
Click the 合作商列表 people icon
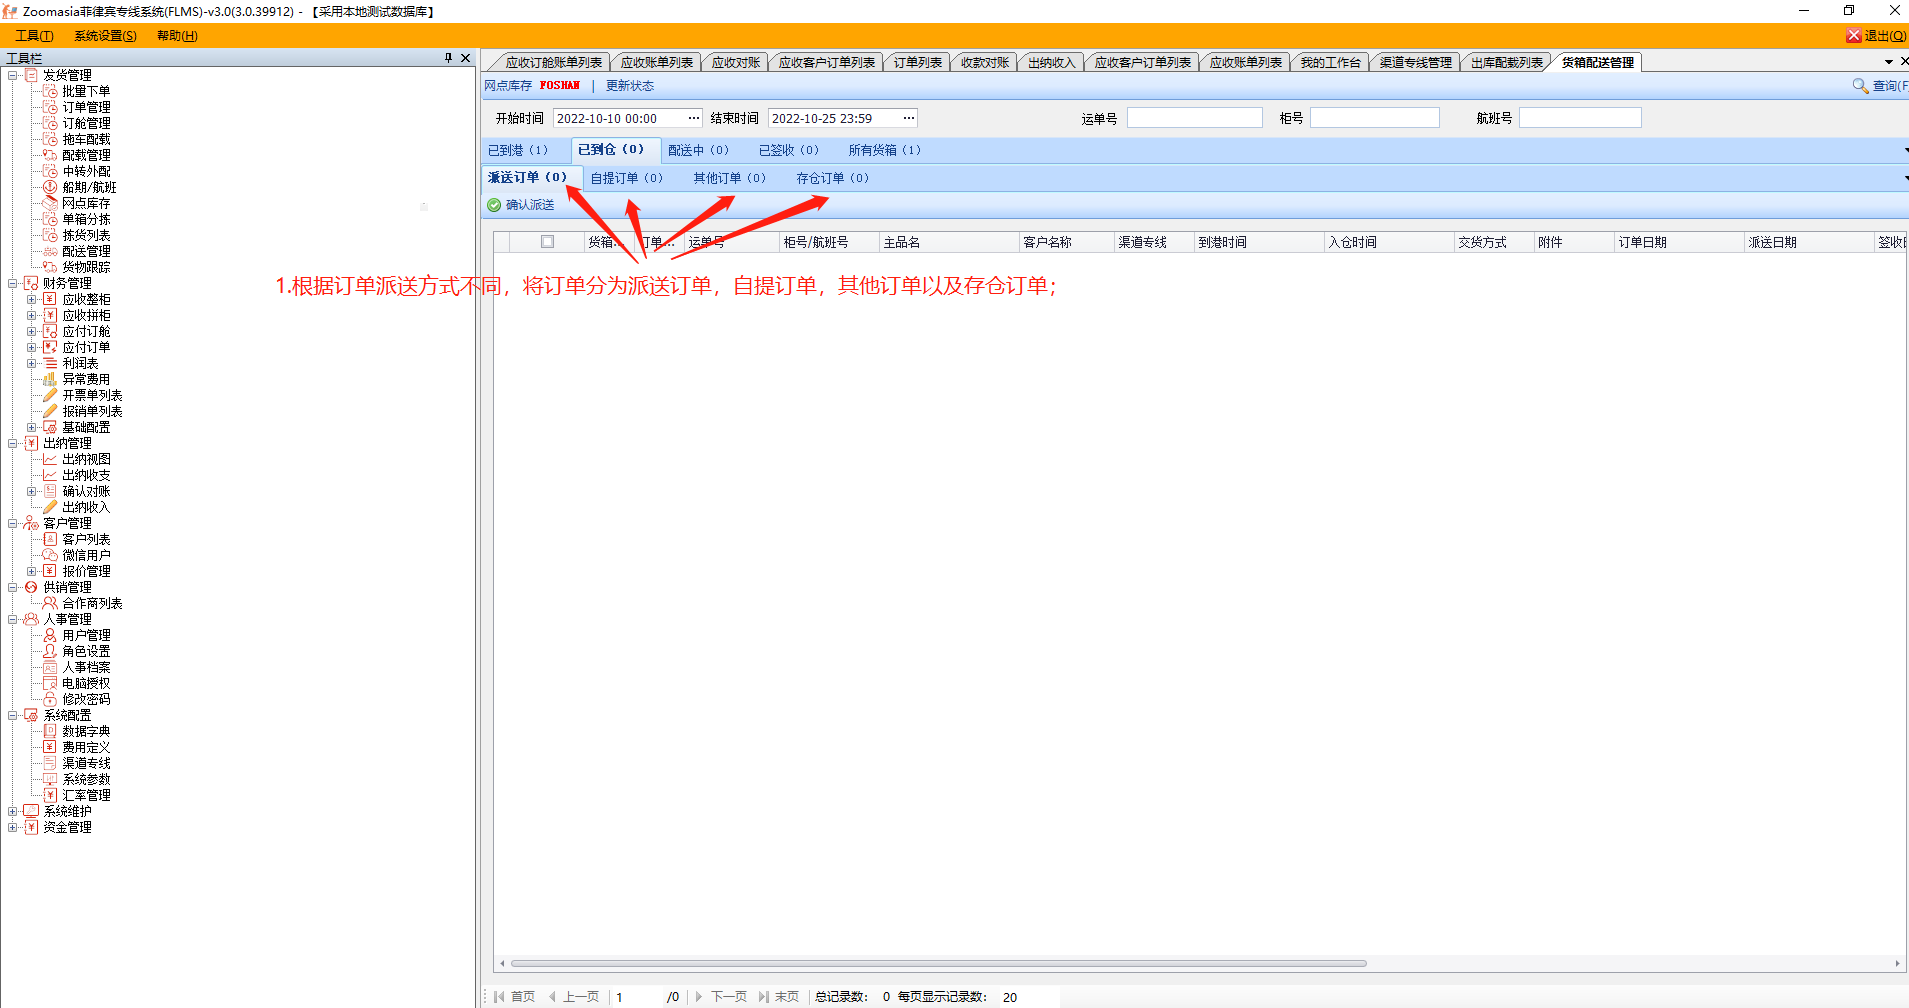50,603
